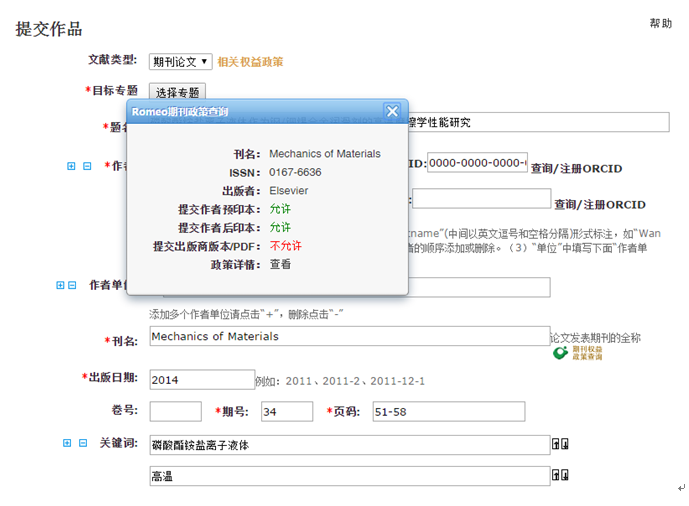Click the plus icon to add an author row
The width and height of the screenshot is (689, 506).
71,166
